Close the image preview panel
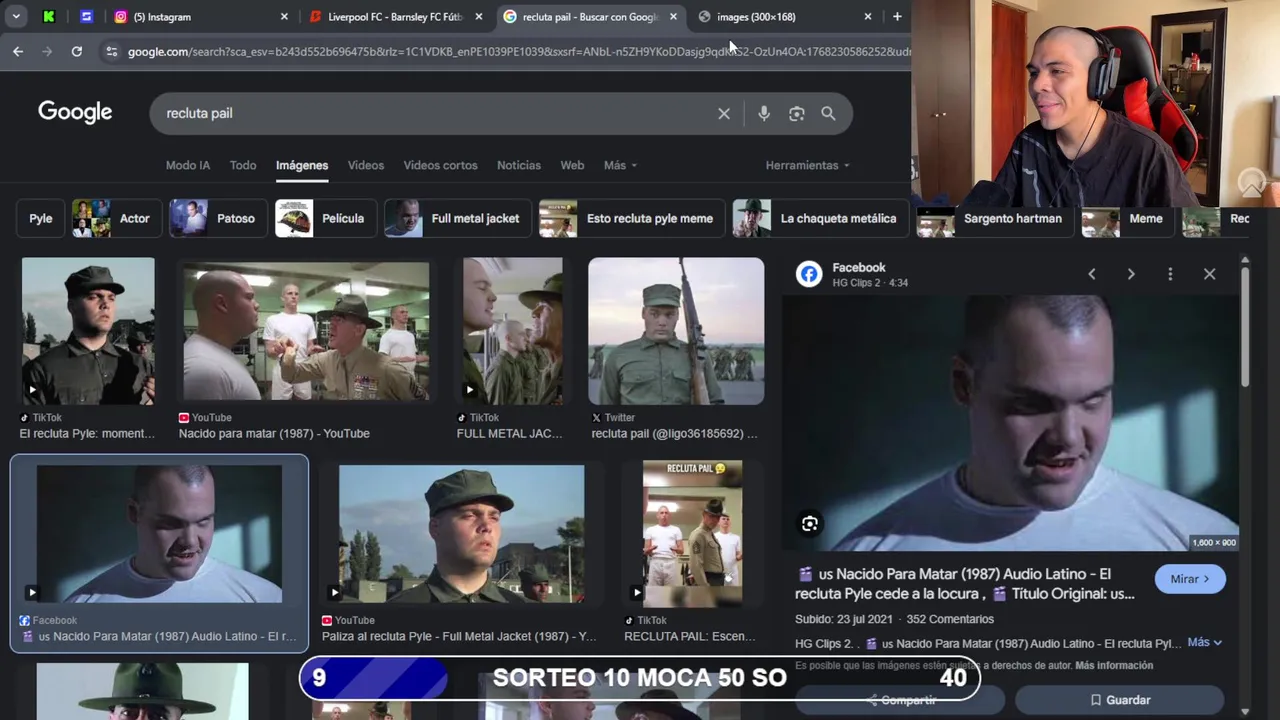The width and height of the screenshot is (1280, 720). click(x=1209, y=274)
